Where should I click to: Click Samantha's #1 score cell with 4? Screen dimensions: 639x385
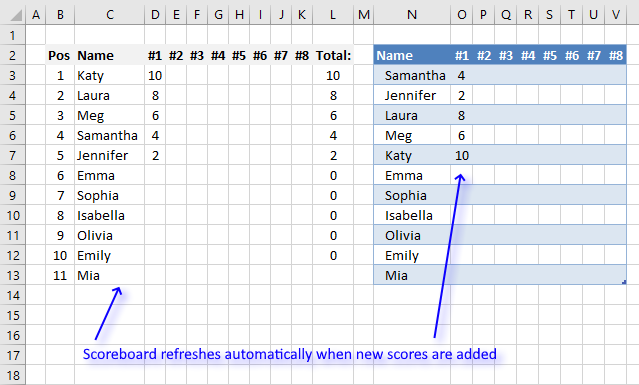(461, 75)
